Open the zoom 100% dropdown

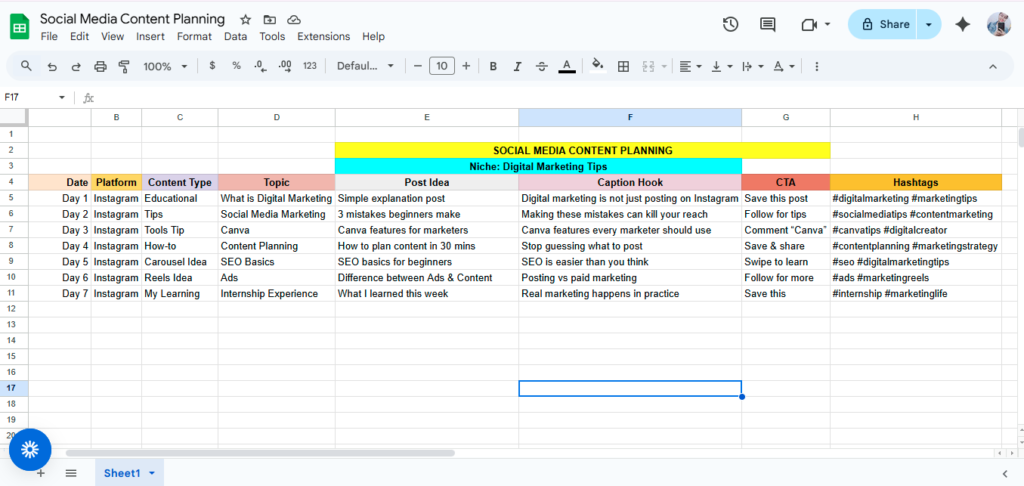coord(164,66)
